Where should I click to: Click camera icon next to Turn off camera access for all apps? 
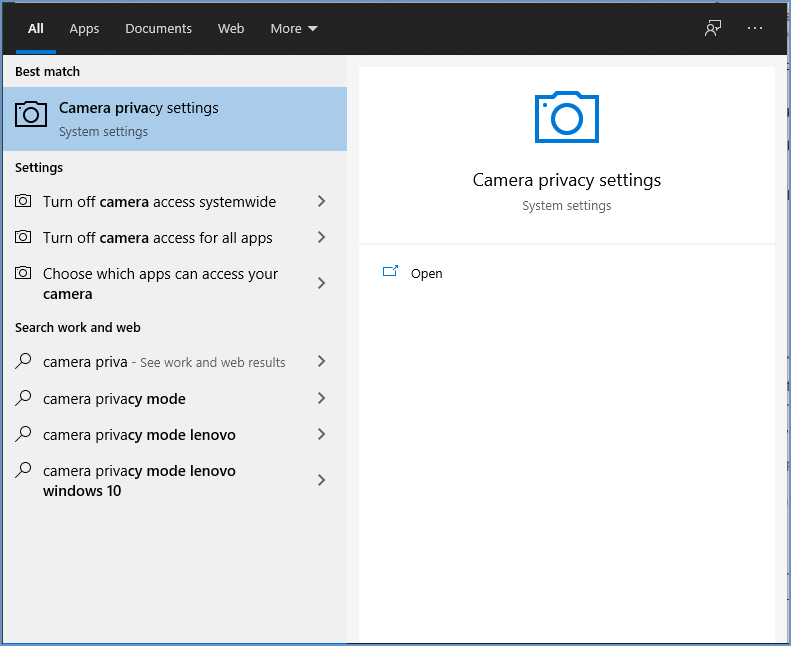click(x=23, y=237)
